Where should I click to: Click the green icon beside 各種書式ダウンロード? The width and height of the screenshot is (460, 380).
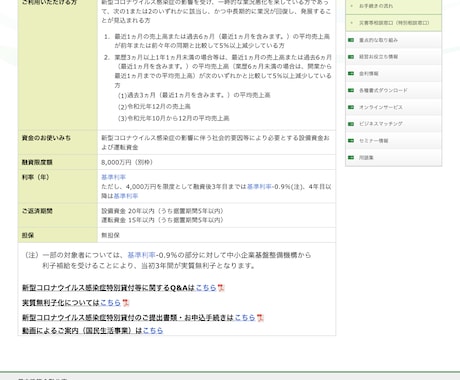(x=351, y=90)
